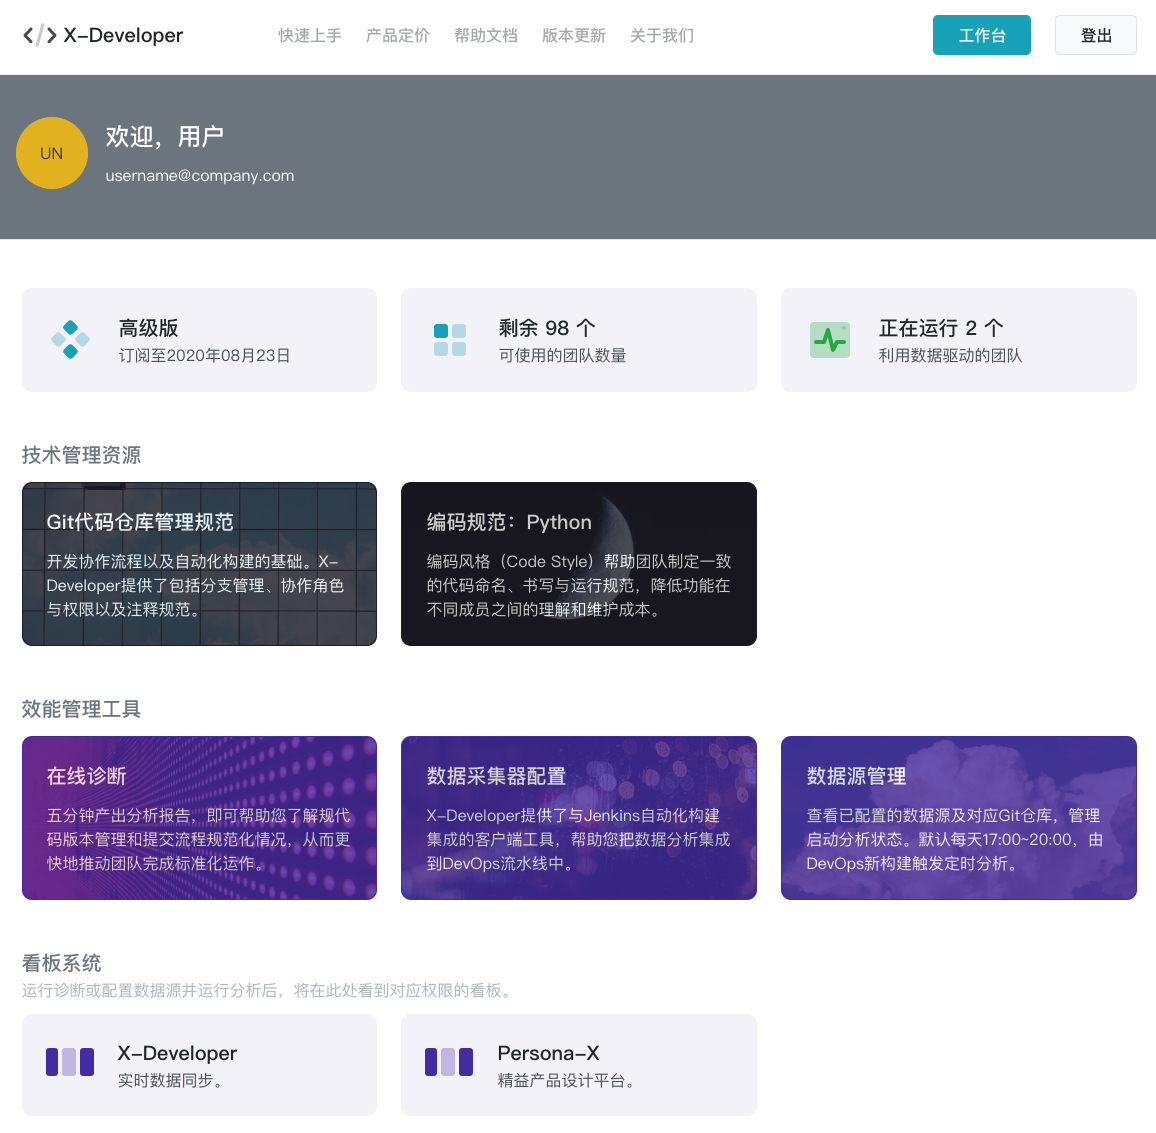
Task: Open the 快速上手 menu item
Action: click(310, 35)
